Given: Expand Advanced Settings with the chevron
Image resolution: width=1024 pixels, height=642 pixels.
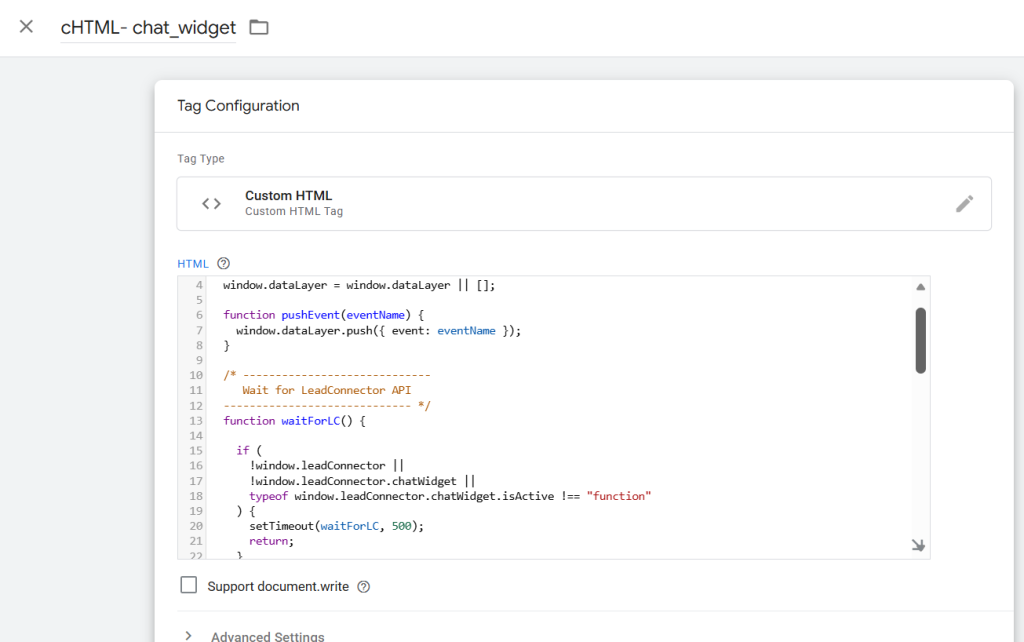Looking at the screenshot, I should 188,636.
